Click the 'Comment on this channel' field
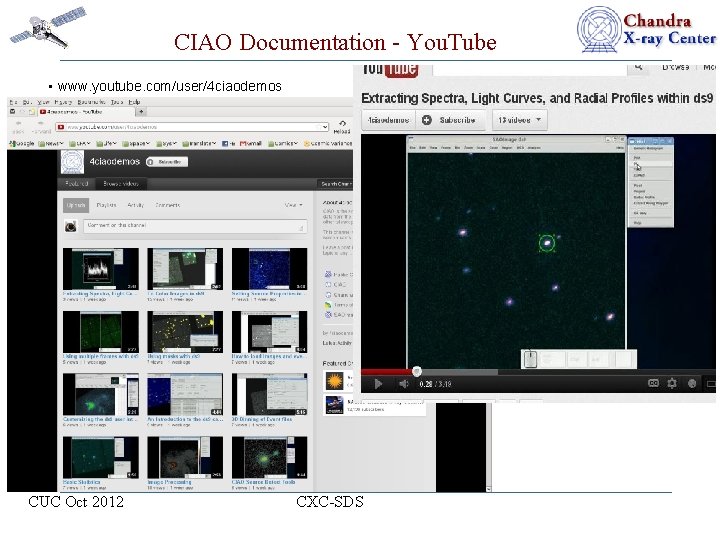This screenshot has width=720, height=540. click(x=195, y=226)
